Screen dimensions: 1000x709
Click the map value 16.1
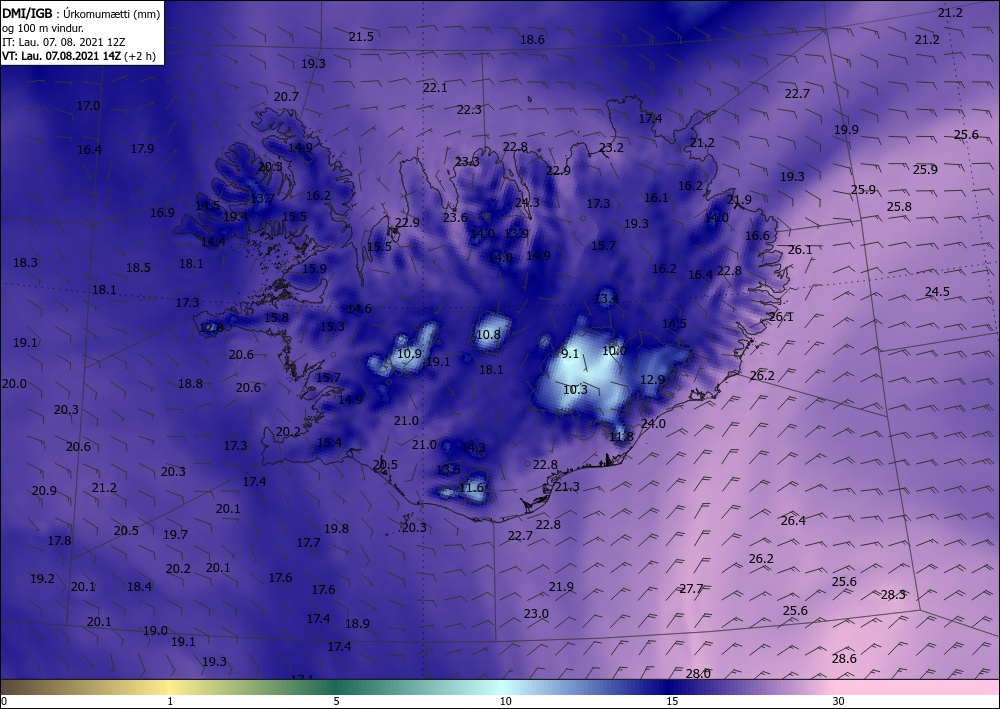coord(656,198)
